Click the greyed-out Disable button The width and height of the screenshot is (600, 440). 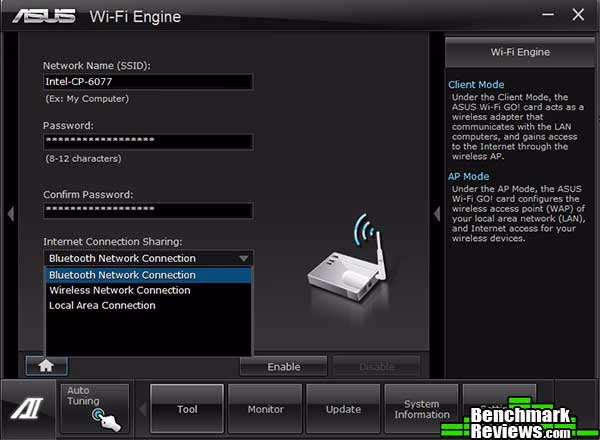[377, 367]
